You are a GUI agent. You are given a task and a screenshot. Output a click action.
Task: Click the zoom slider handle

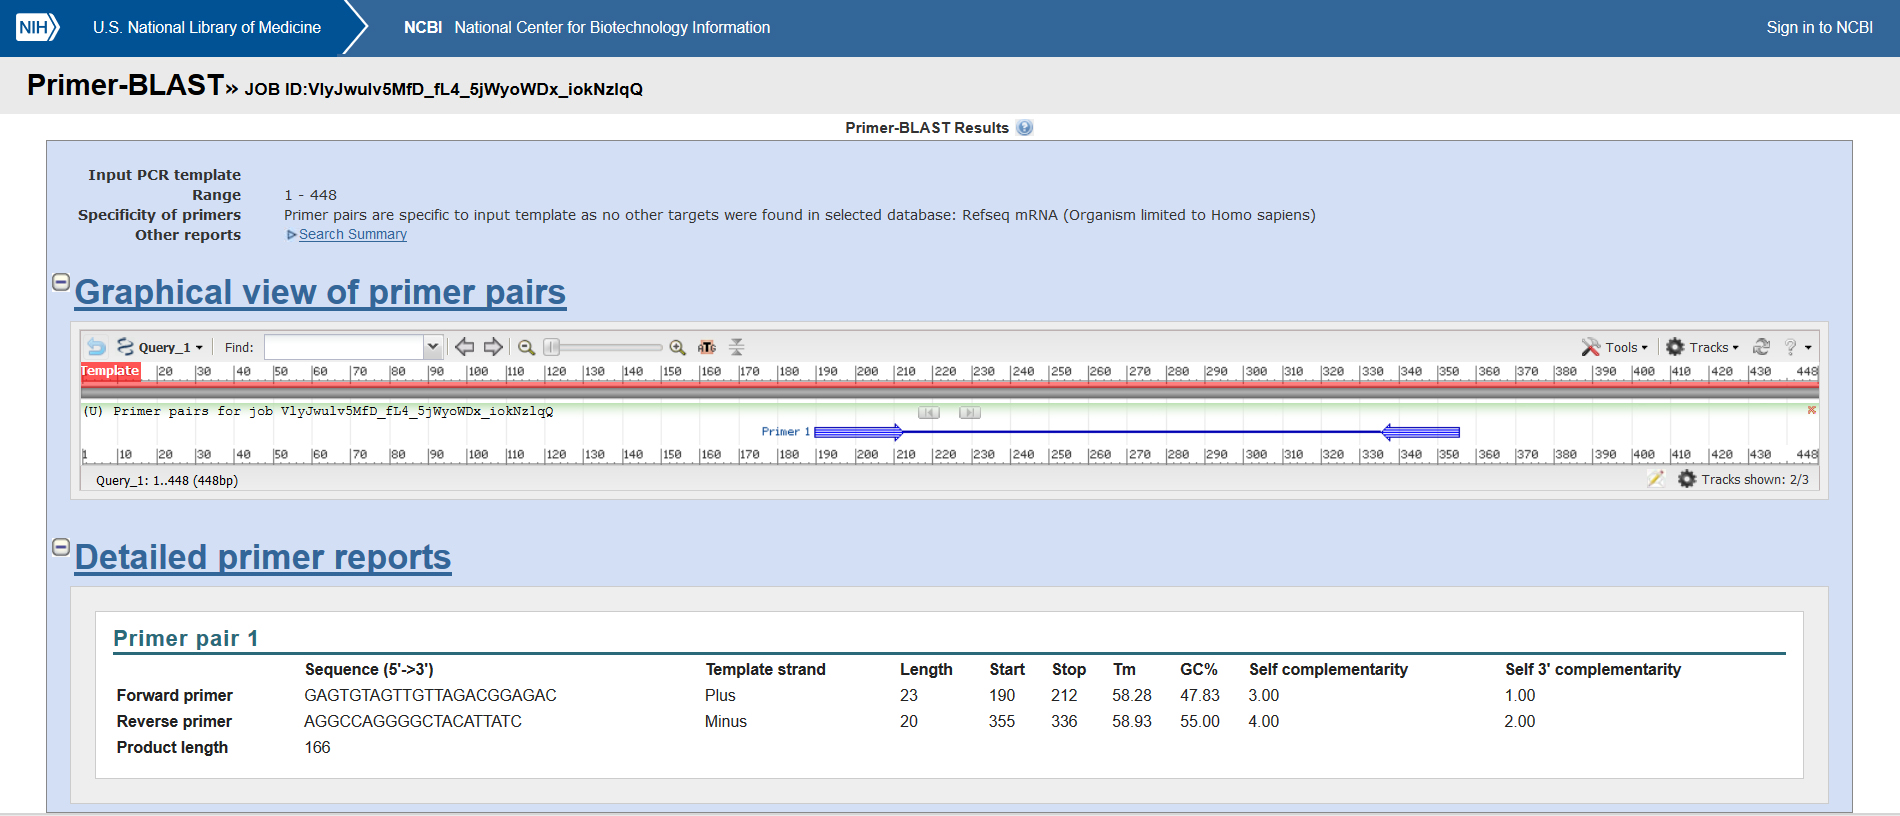pyautogui.click(x=551, y=347)
